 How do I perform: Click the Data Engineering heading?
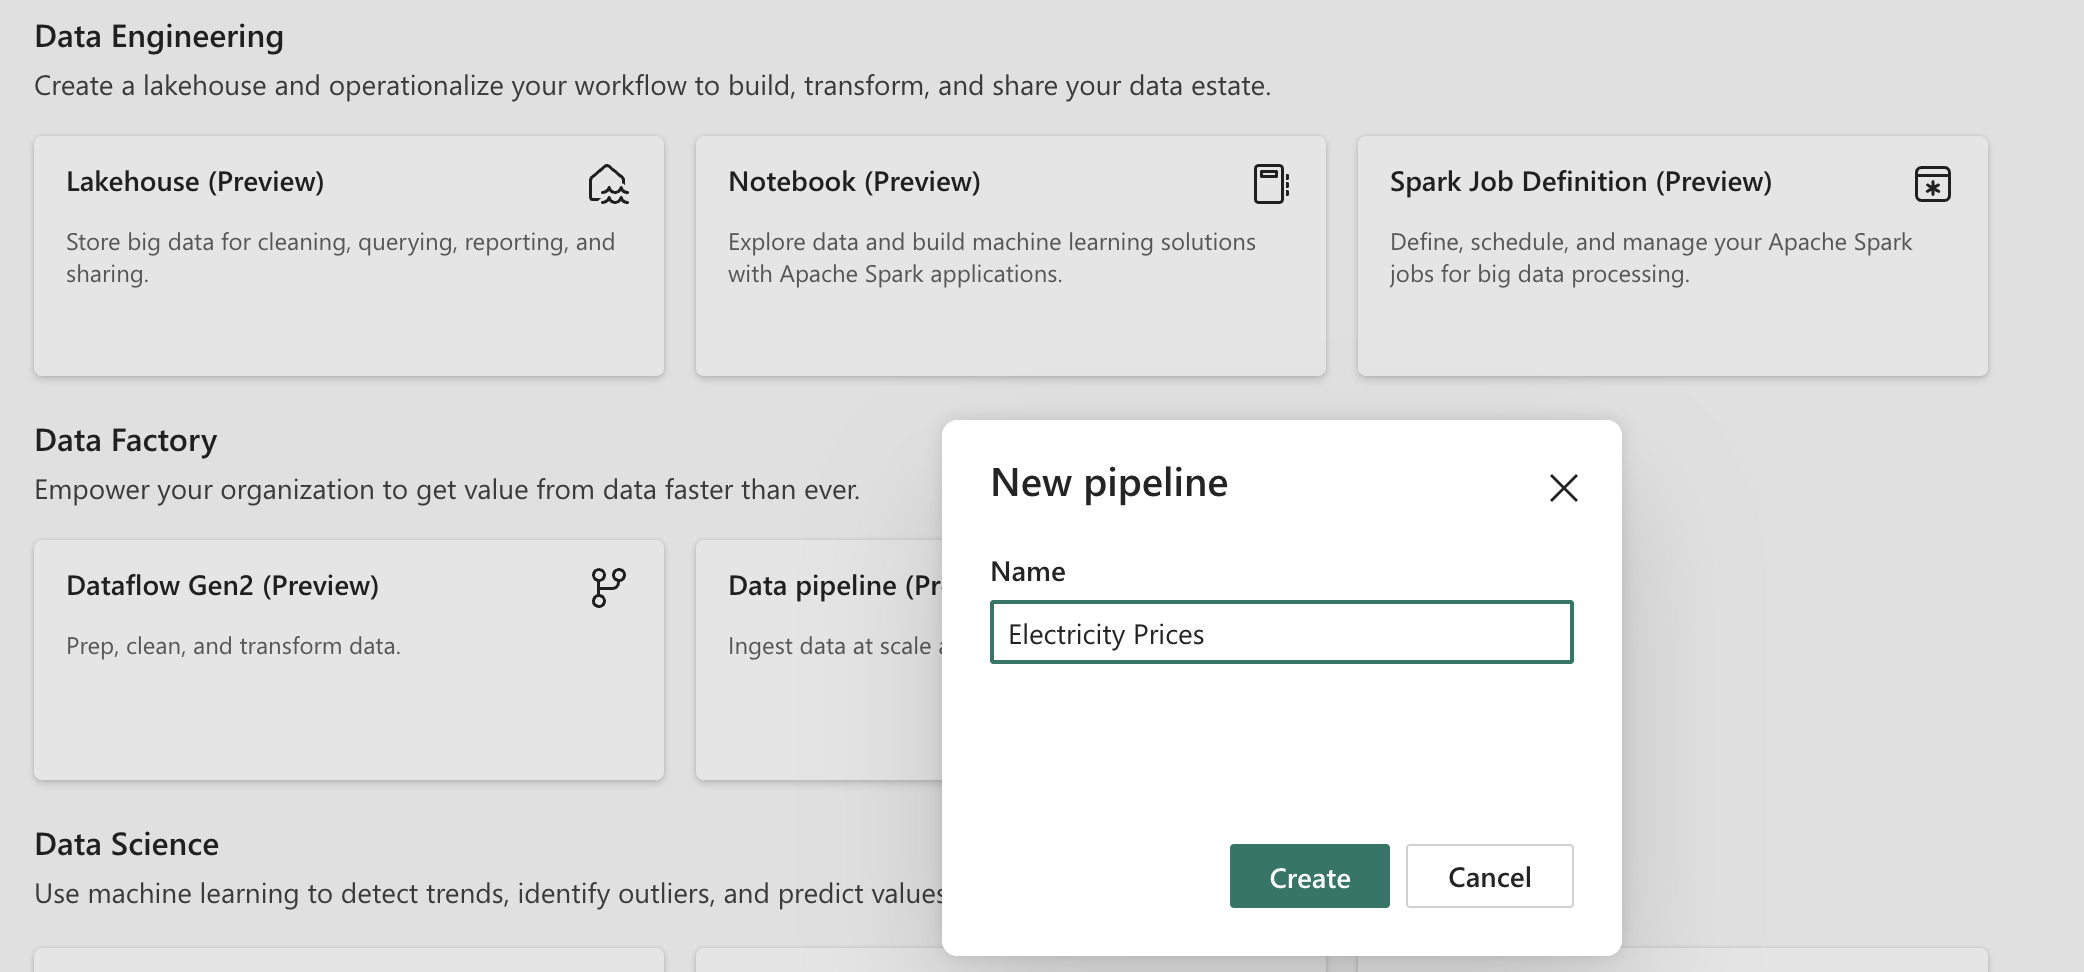tap(158, 34)
